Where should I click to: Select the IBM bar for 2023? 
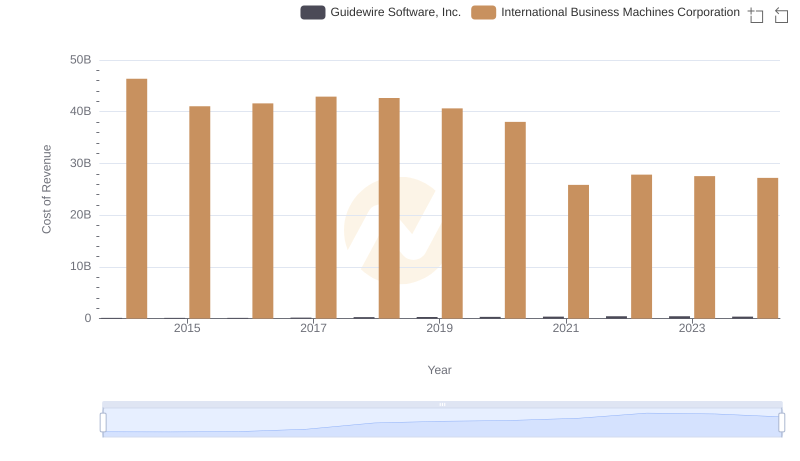[x=705, y=247]
